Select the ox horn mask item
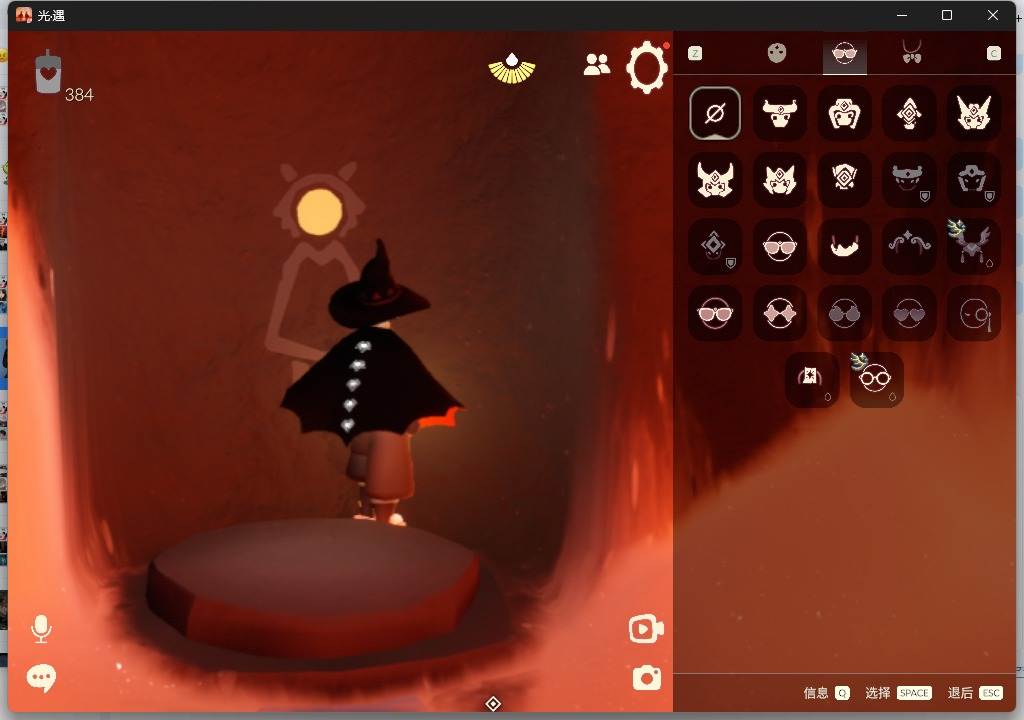The height and width of the screenshot is (720, 1024). pyautogui.click(x=780, y=114)
